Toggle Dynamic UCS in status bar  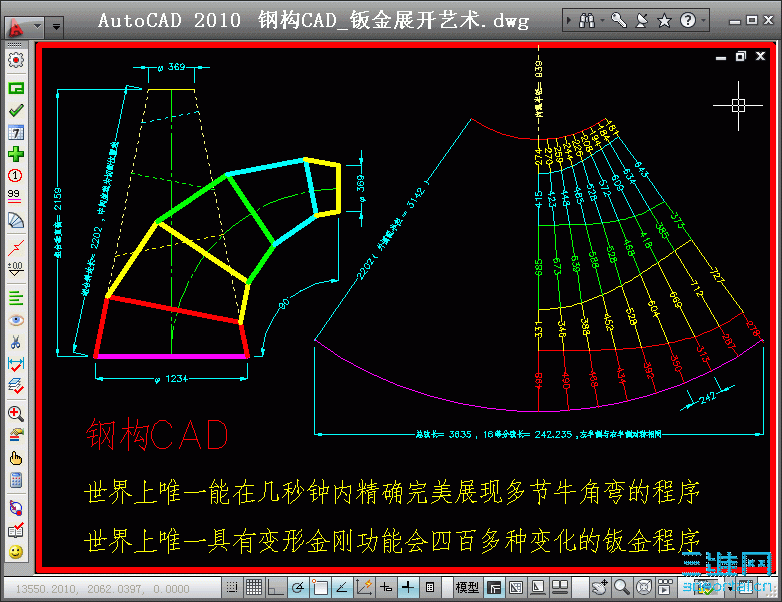click(364, 588)
